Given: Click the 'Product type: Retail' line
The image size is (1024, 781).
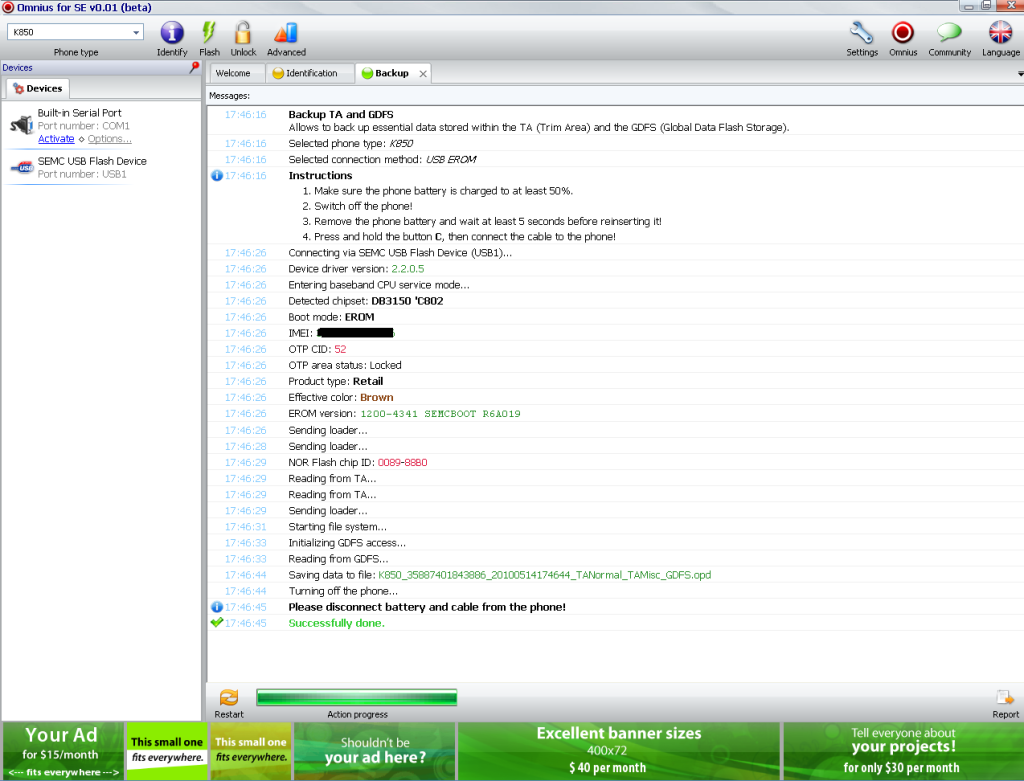Looking at the screenshot, I should point(336,381).
